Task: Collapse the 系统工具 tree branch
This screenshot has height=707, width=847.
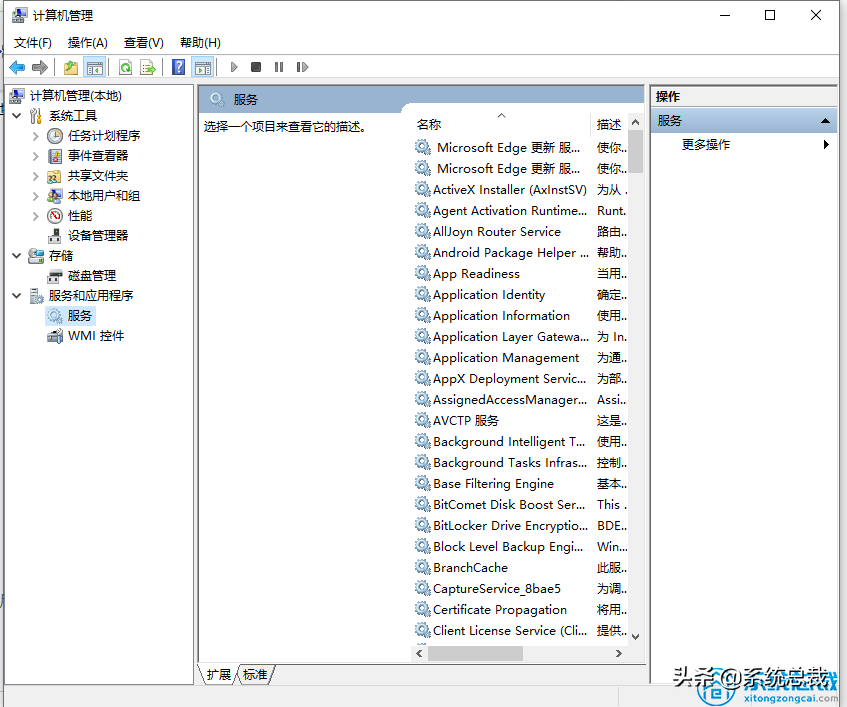Action: click(x=16, y=115)
